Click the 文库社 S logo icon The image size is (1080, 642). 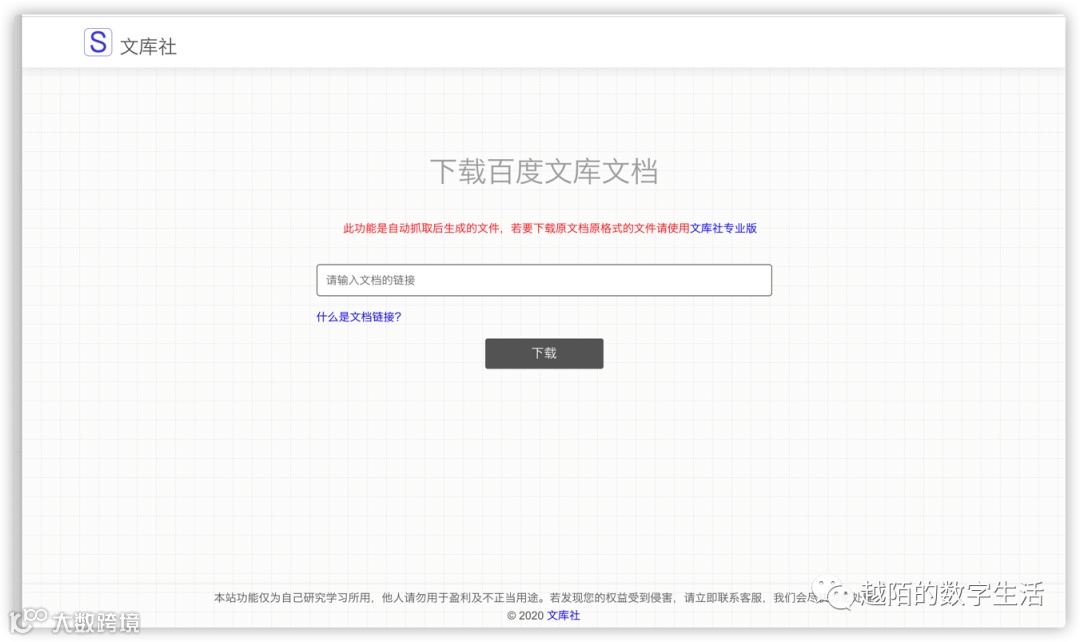(x=98, y=42)
